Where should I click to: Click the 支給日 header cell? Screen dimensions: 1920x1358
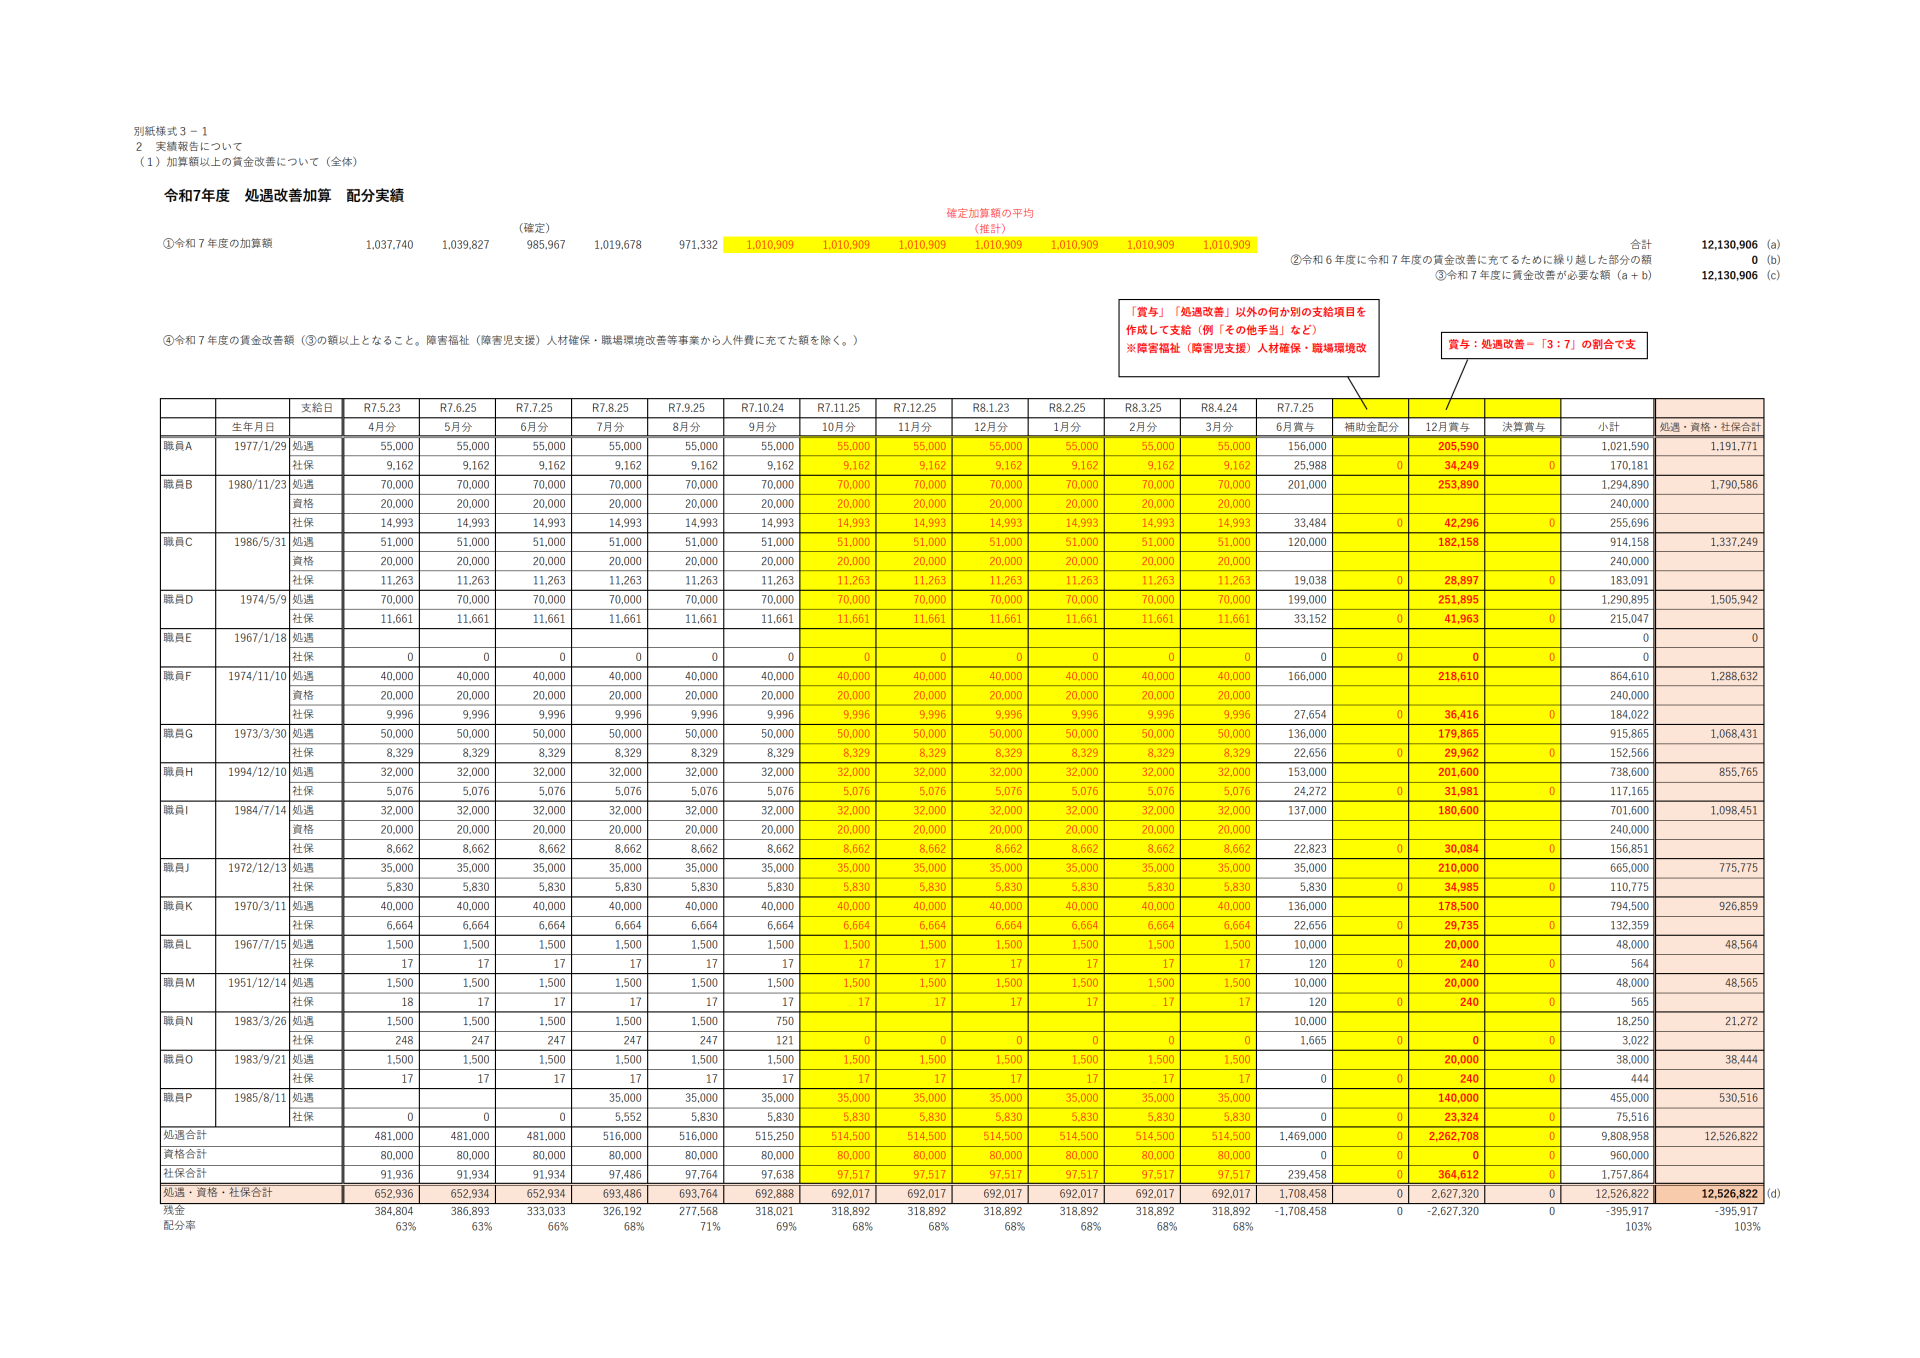tap(315, 408)
